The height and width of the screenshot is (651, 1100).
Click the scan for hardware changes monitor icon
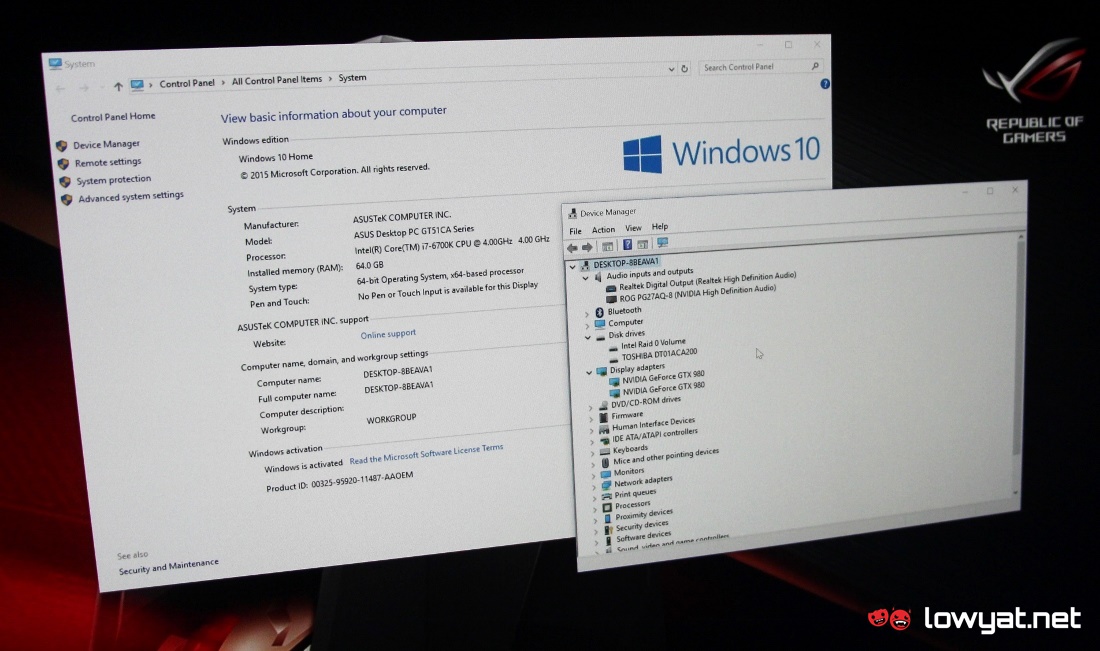662,243
